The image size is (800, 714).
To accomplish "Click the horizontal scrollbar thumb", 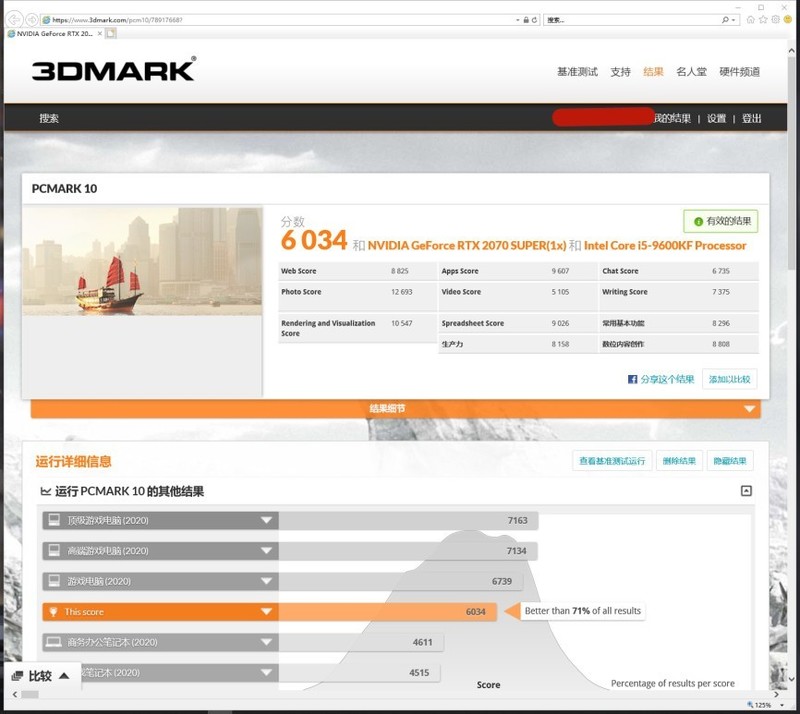I will tap(30, 695).
